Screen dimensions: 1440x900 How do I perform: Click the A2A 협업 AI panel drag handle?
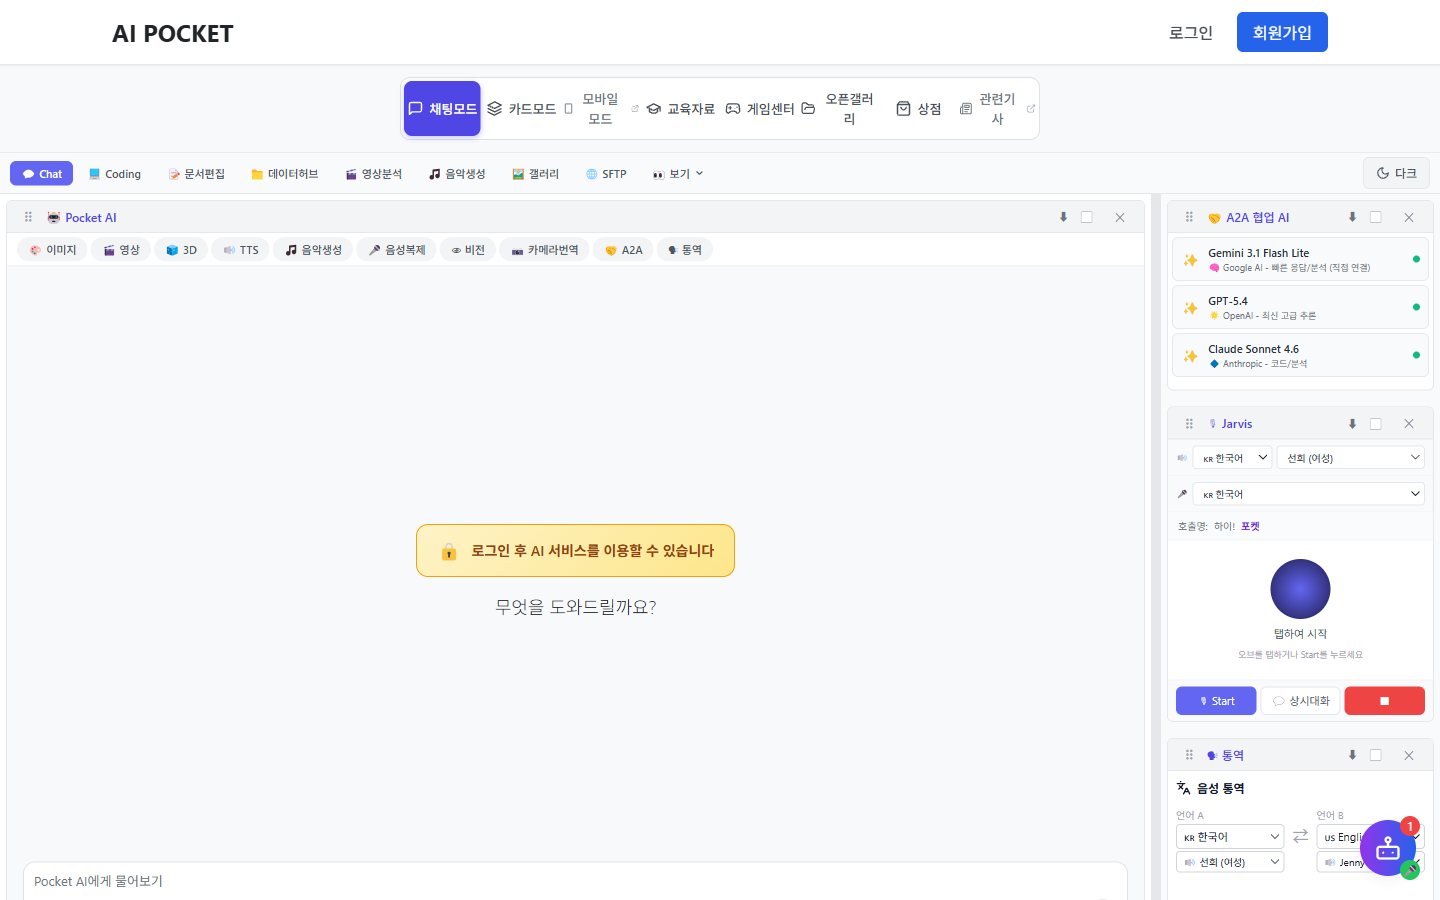[1189, 217]
